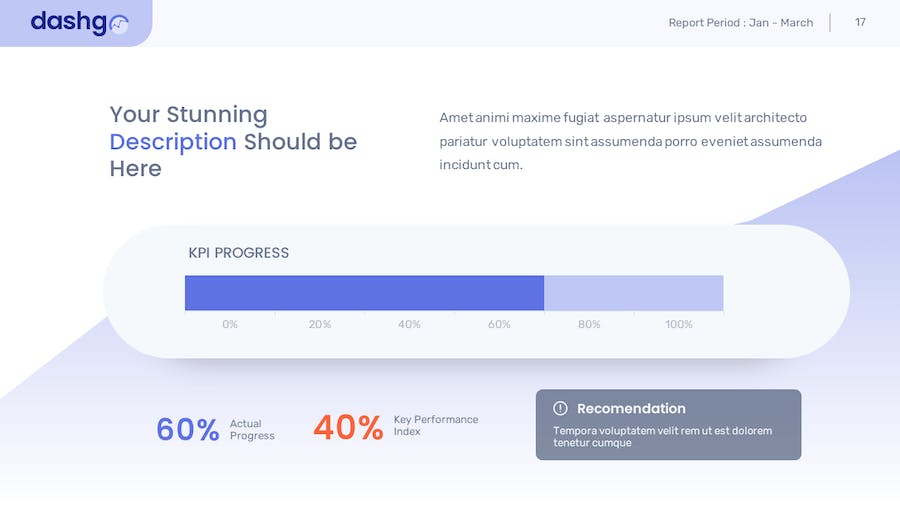Viewport: 900px width, 506px height.
Task: Click the gauge icon in the dashgo logo
Action: pyautogui.click(x=119, y=25)
